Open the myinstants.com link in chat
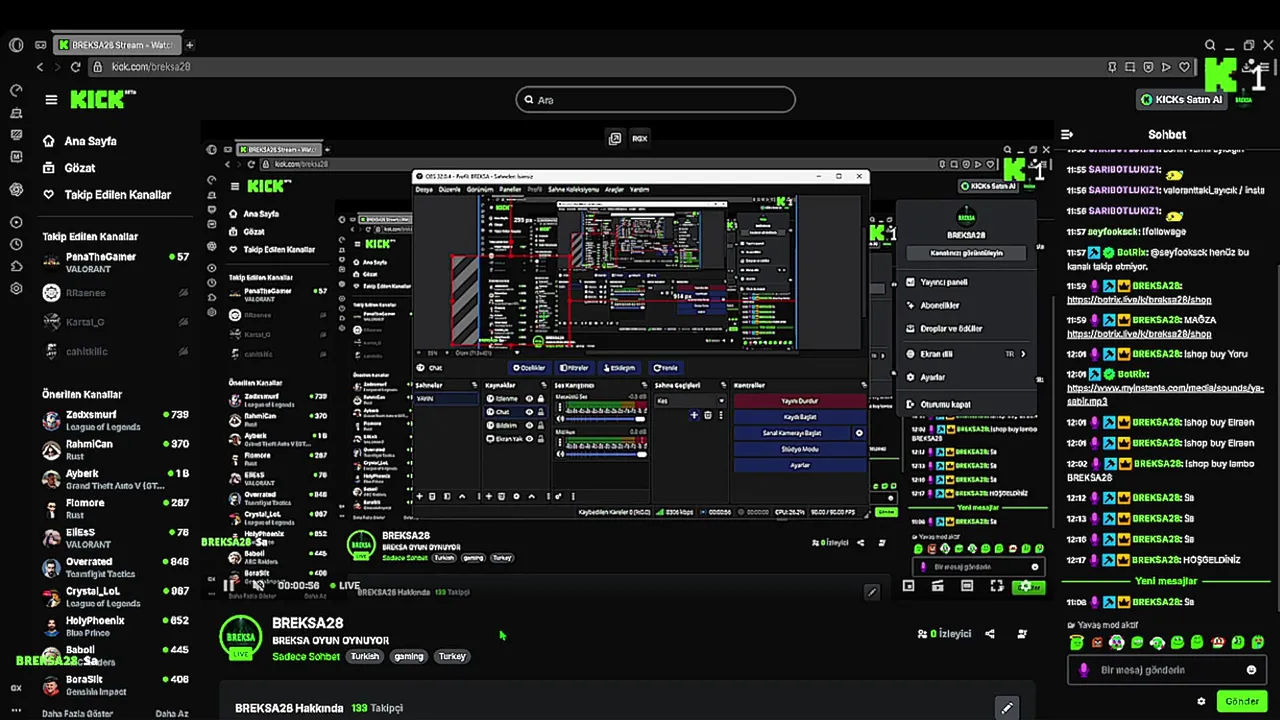Screen dimensions: 1280x720 pos(1165,394)
